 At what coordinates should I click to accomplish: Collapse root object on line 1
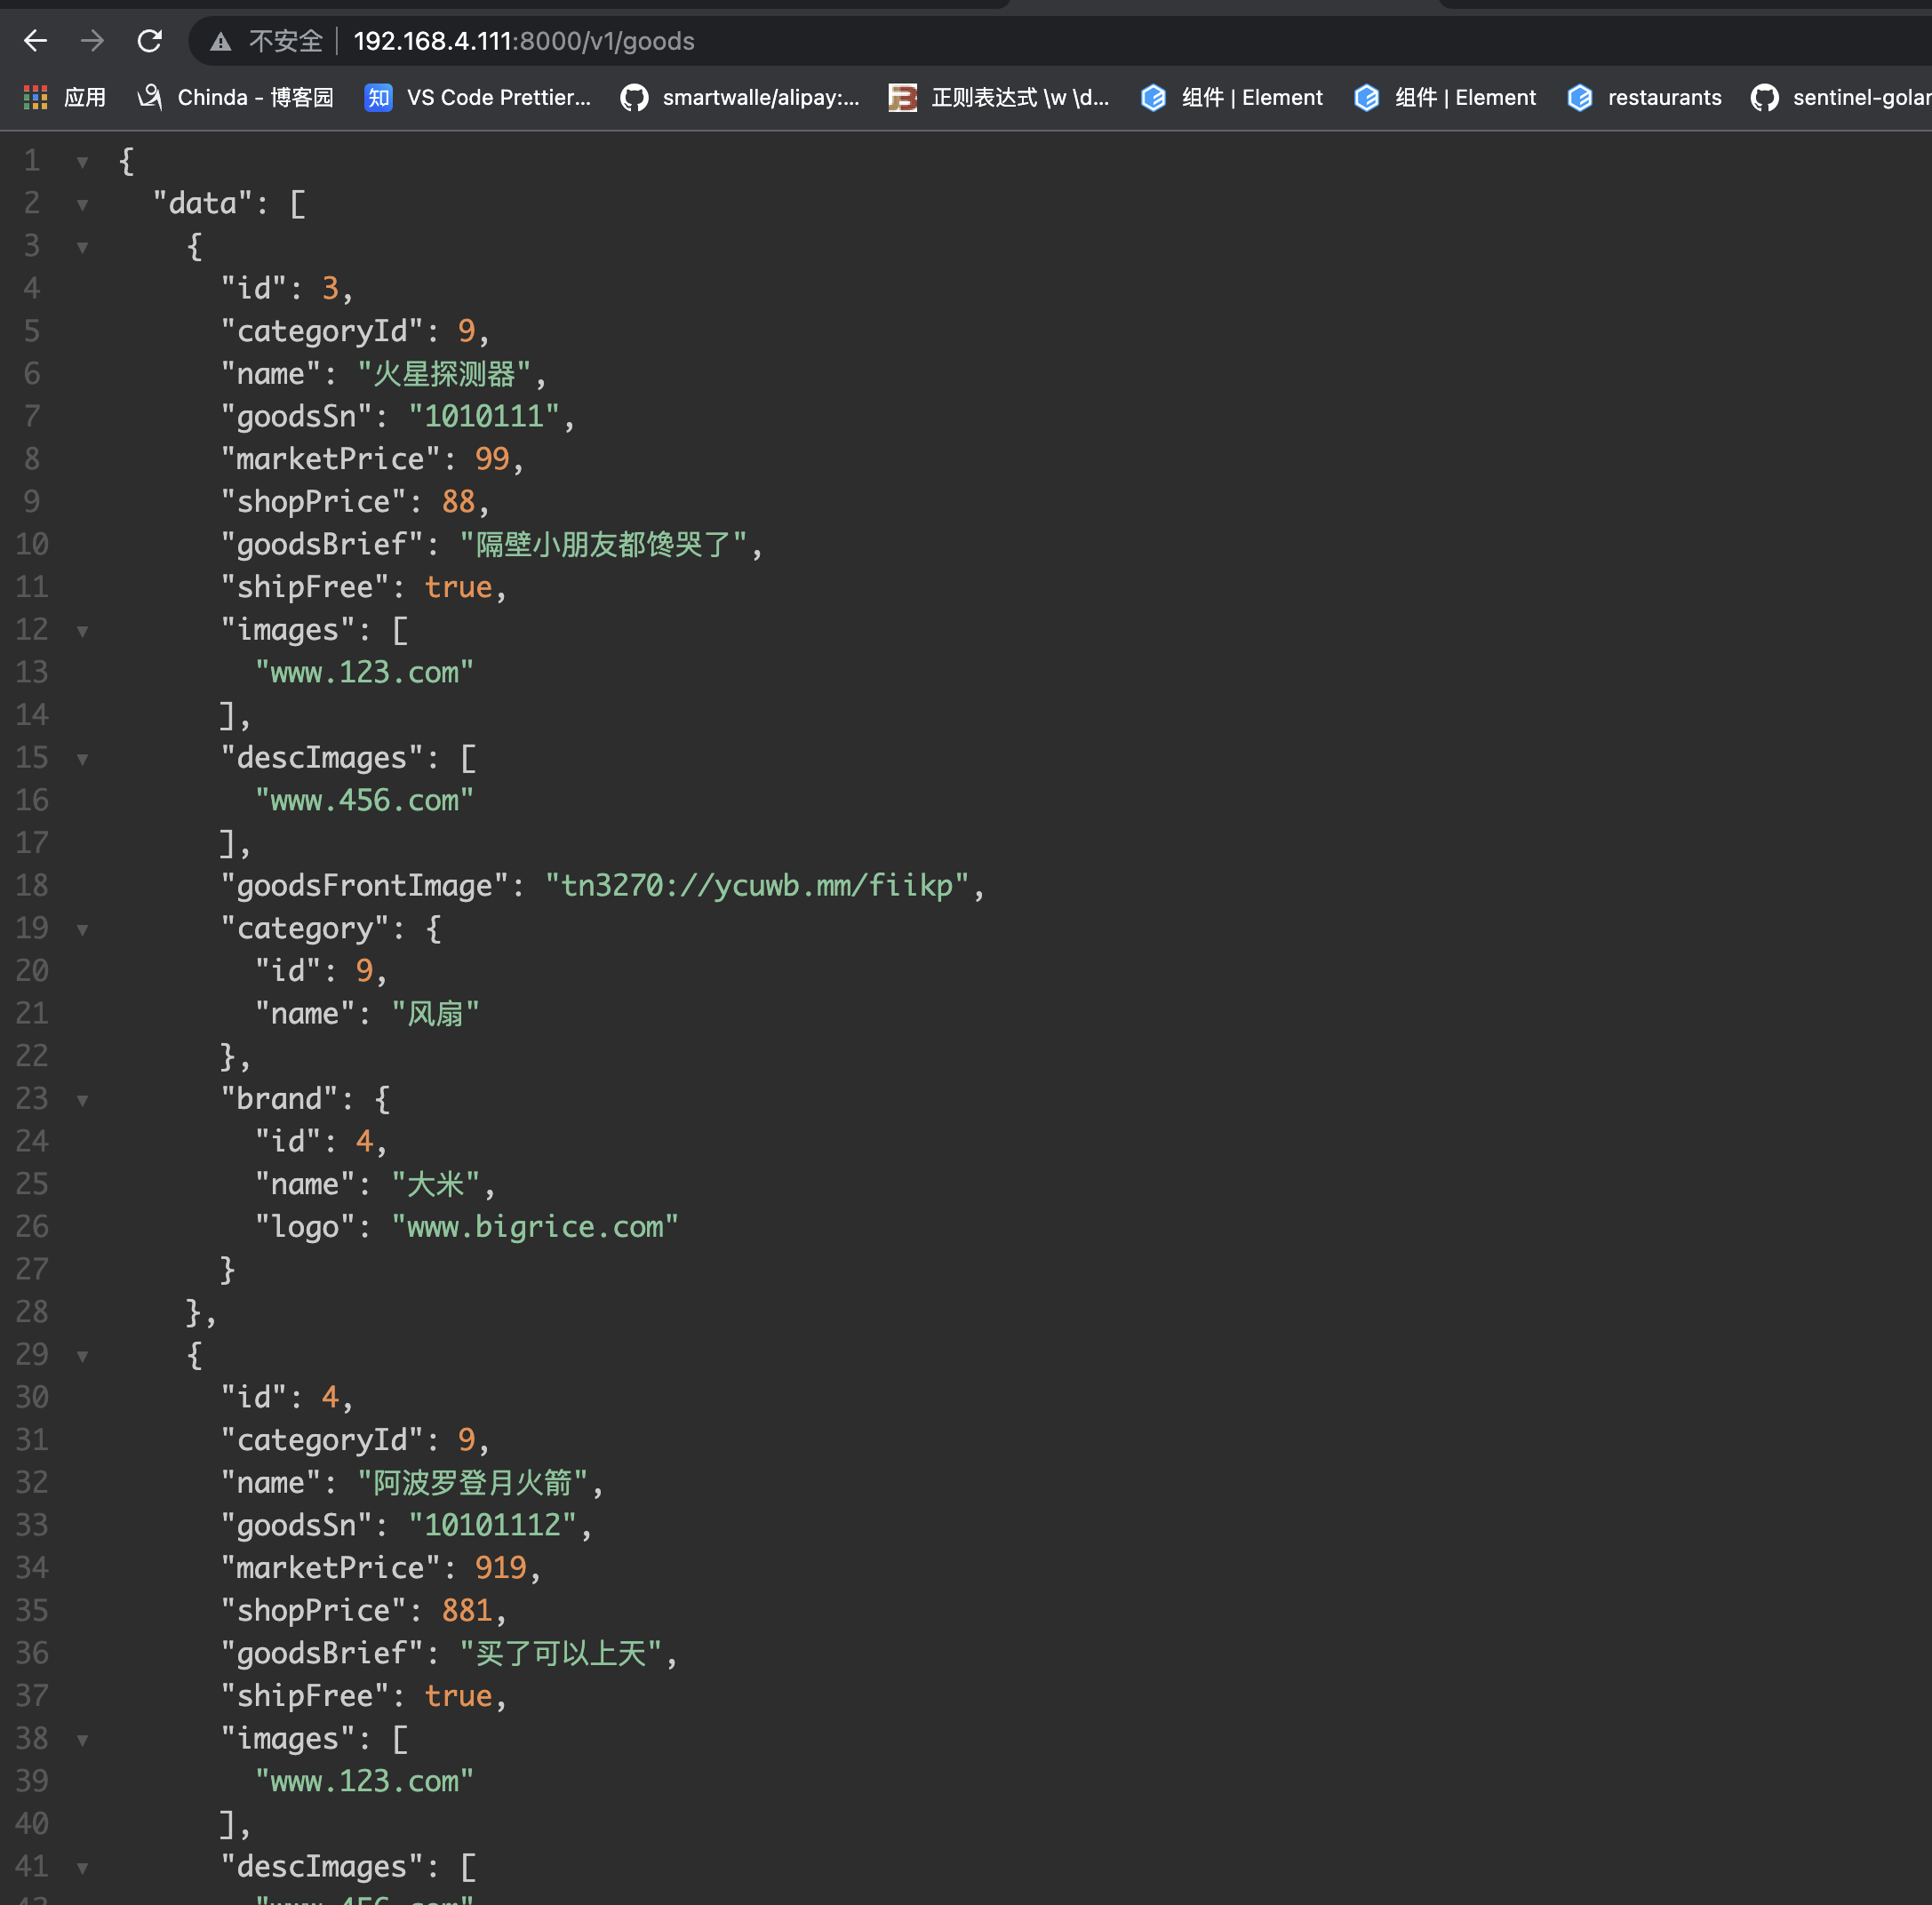pos(83,162)
